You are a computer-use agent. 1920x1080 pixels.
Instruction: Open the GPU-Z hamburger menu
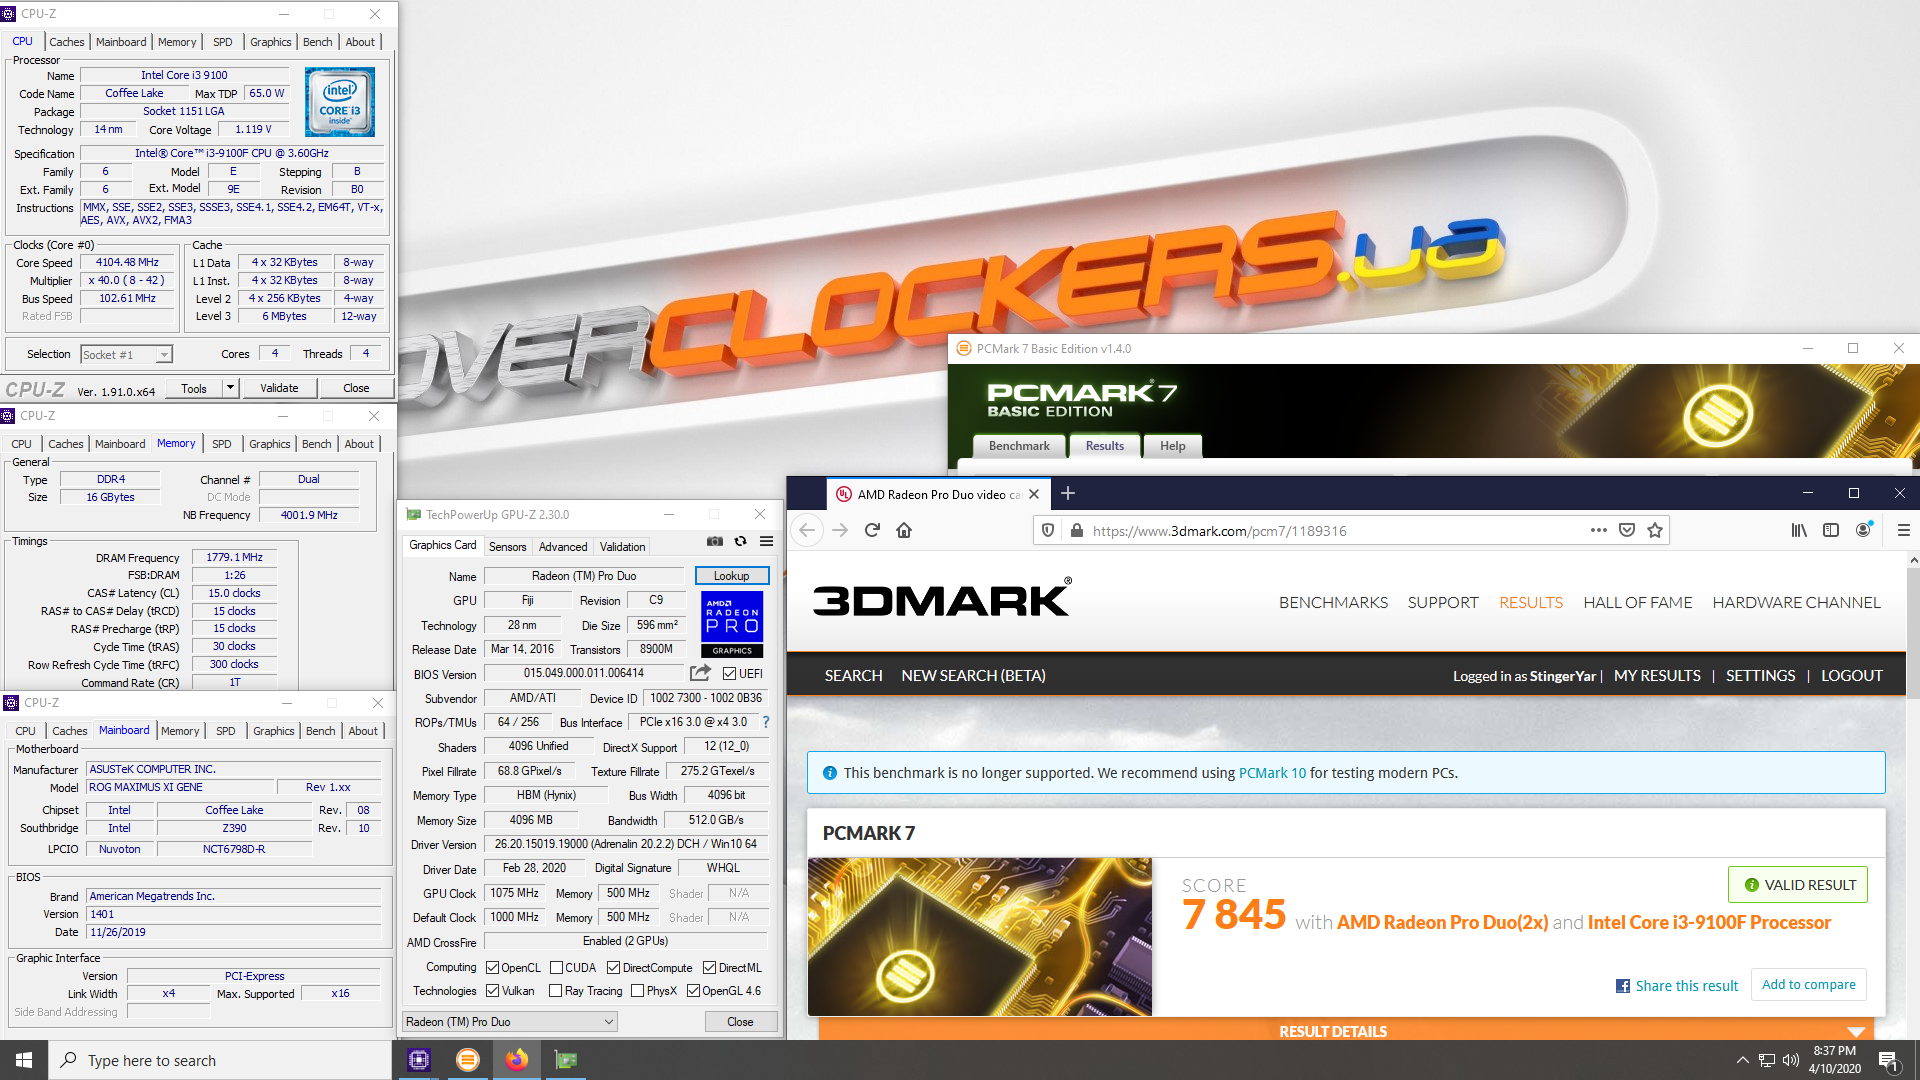[767, 541]
